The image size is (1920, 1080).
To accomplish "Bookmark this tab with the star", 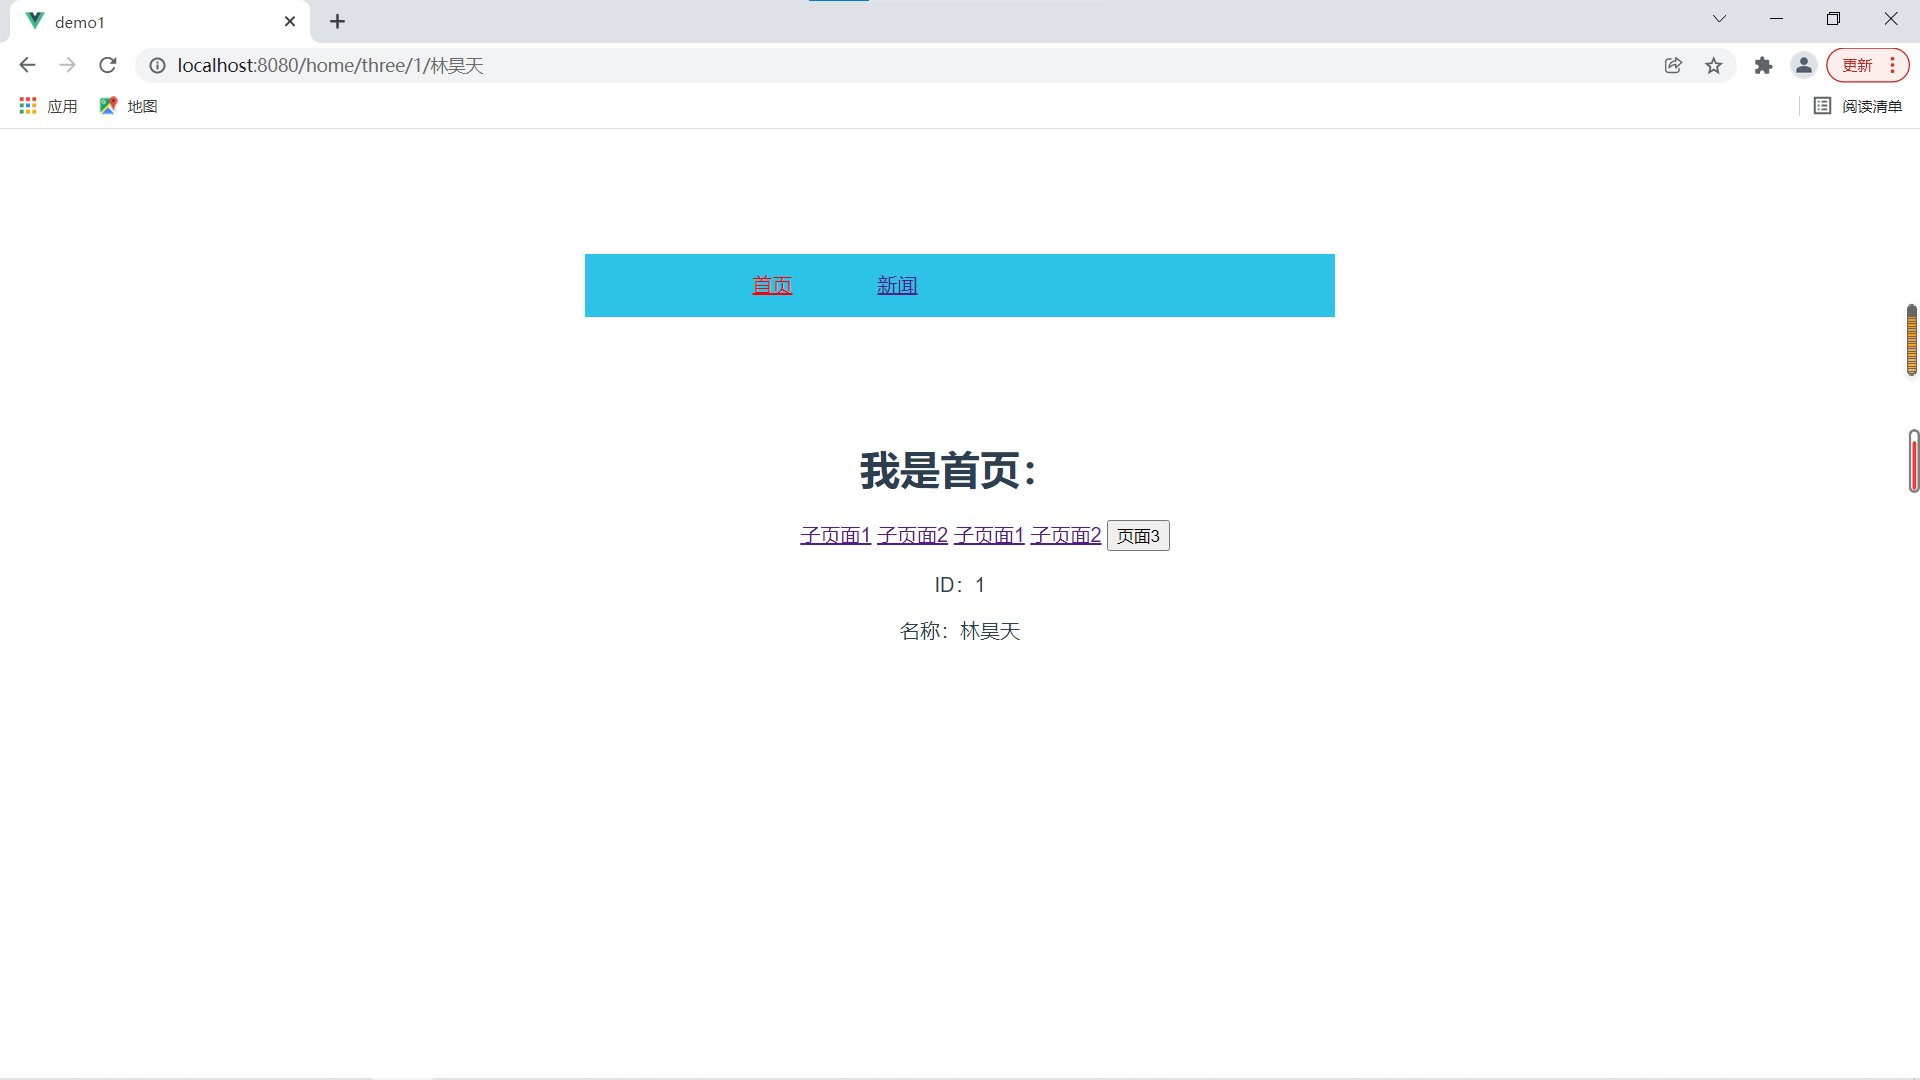I will [x=1714, y=65].
